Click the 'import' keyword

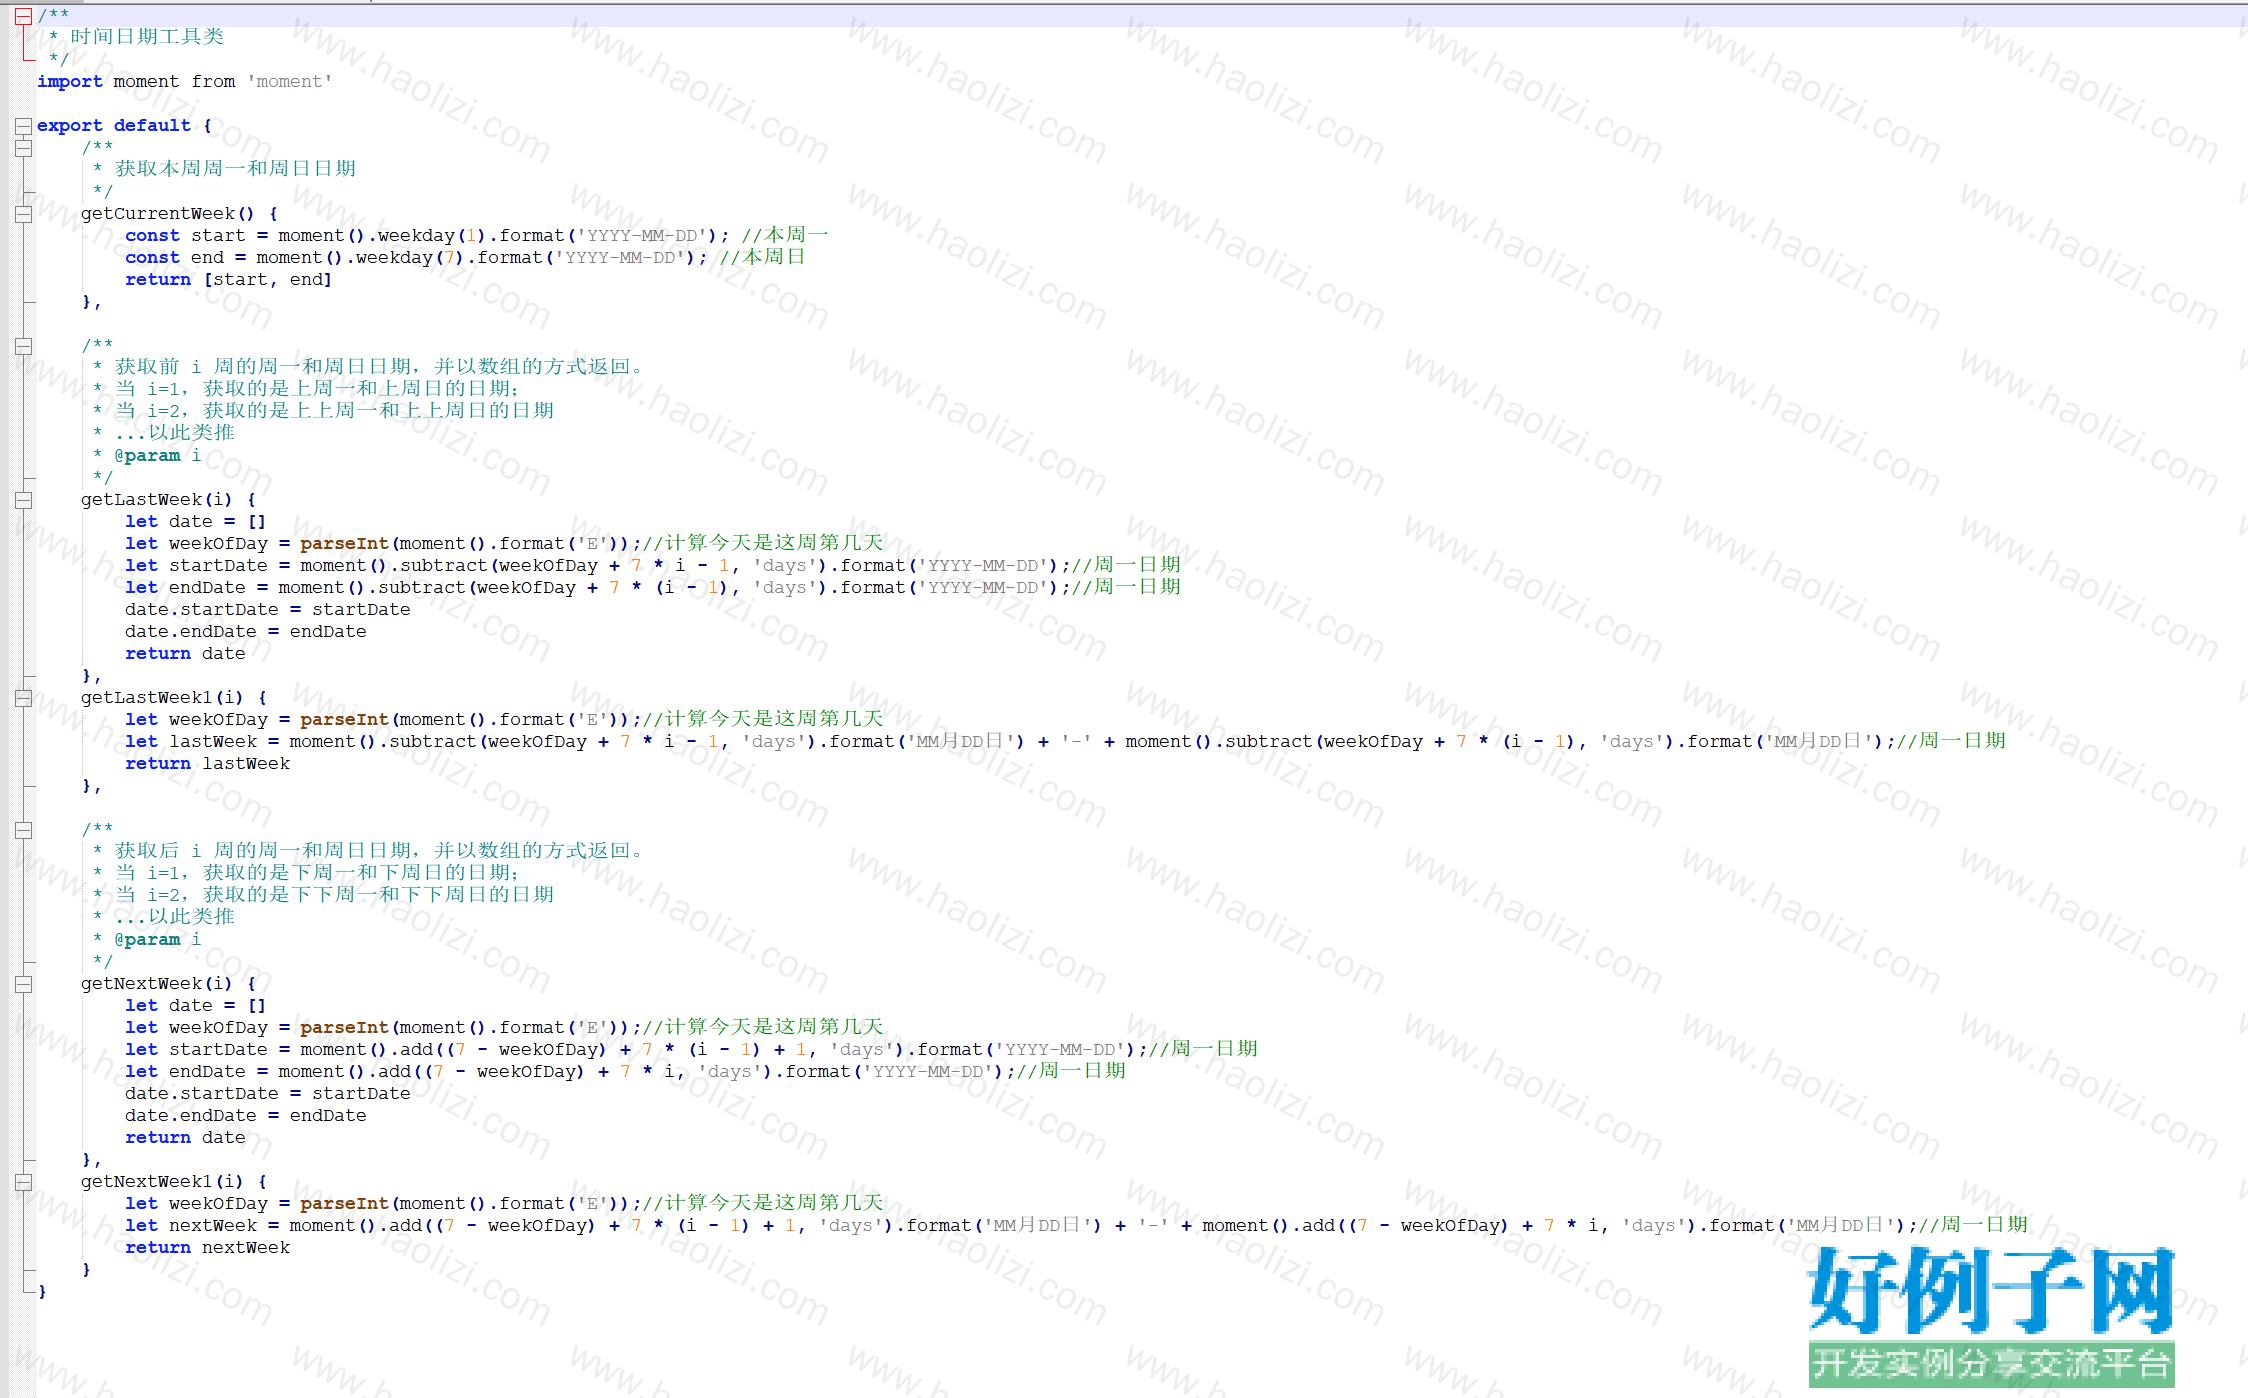point(70,82)
